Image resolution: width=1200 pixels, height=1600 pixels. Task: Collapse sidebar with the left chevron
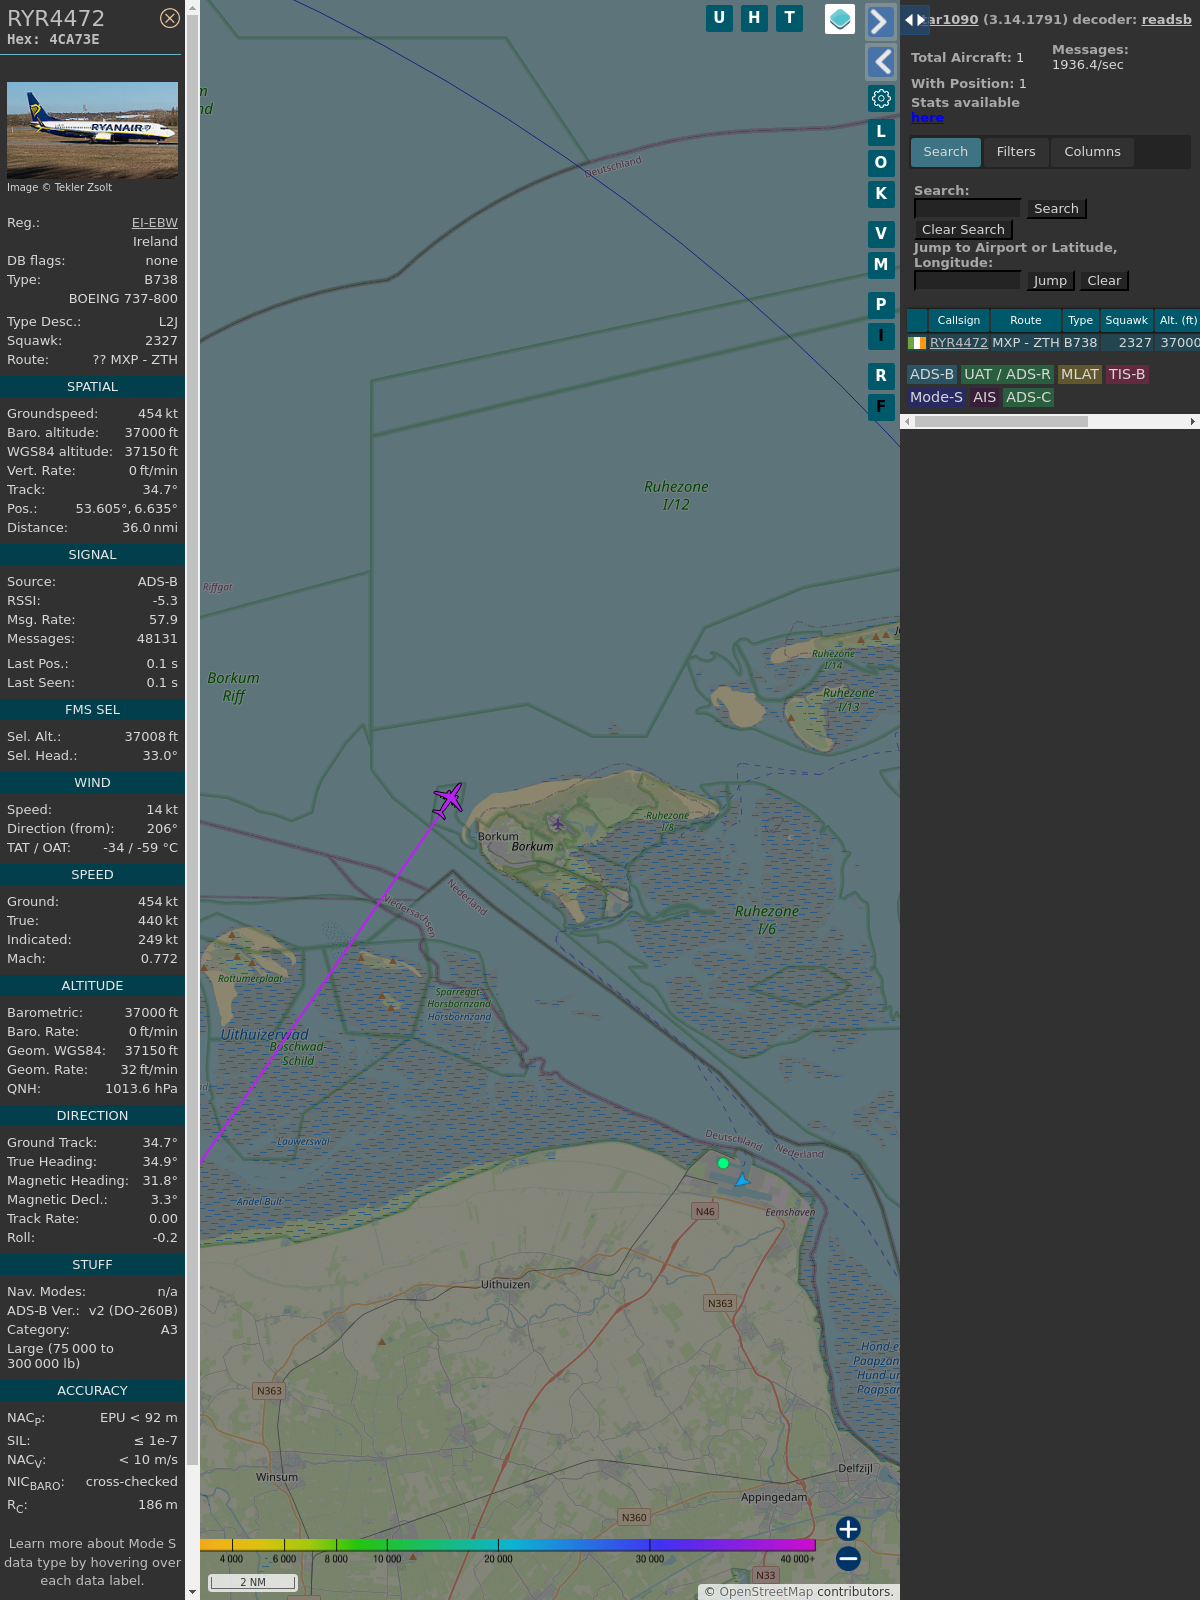click(x=881, y=62)
